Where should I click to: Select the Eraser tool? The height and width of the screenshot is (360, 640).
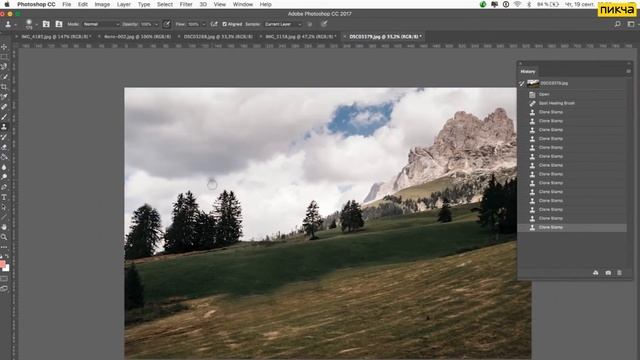tap(4, 147)
